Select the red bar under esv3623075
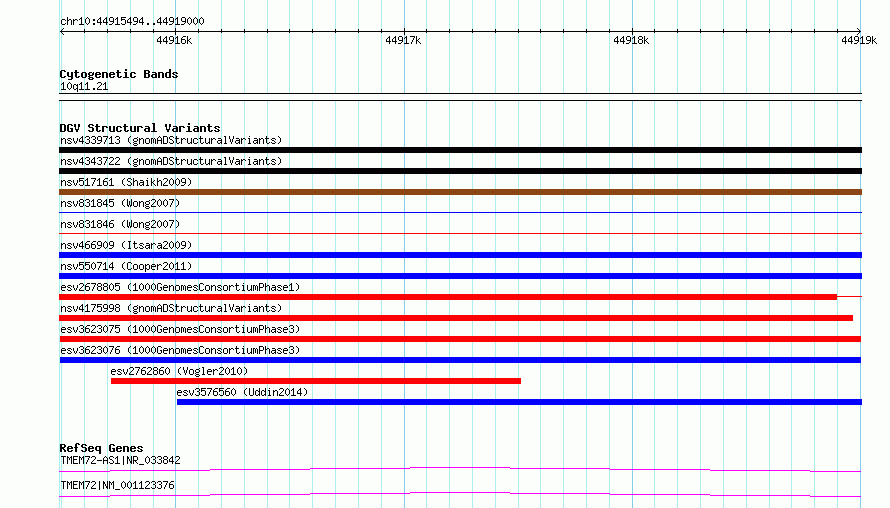The image size is (890, 508). (460, 339)
